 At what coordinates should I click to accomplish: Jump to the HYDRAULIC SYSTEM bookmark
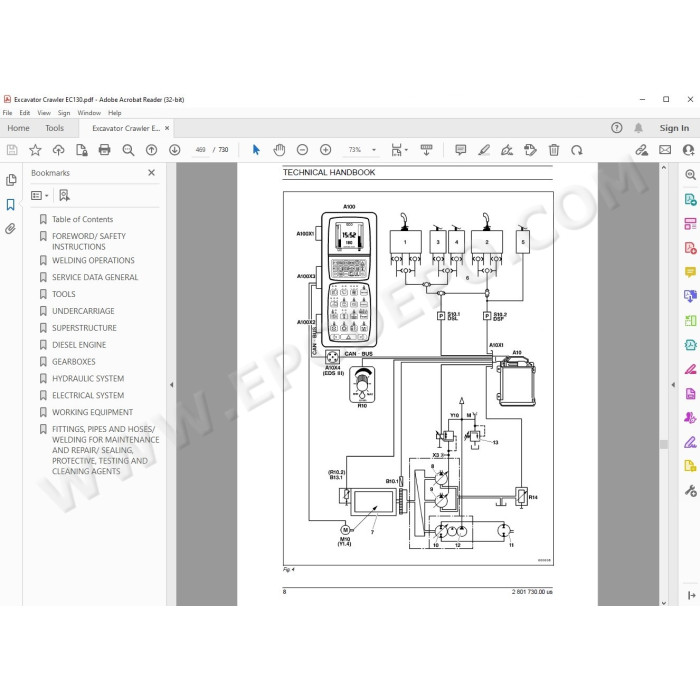point(88,379)
